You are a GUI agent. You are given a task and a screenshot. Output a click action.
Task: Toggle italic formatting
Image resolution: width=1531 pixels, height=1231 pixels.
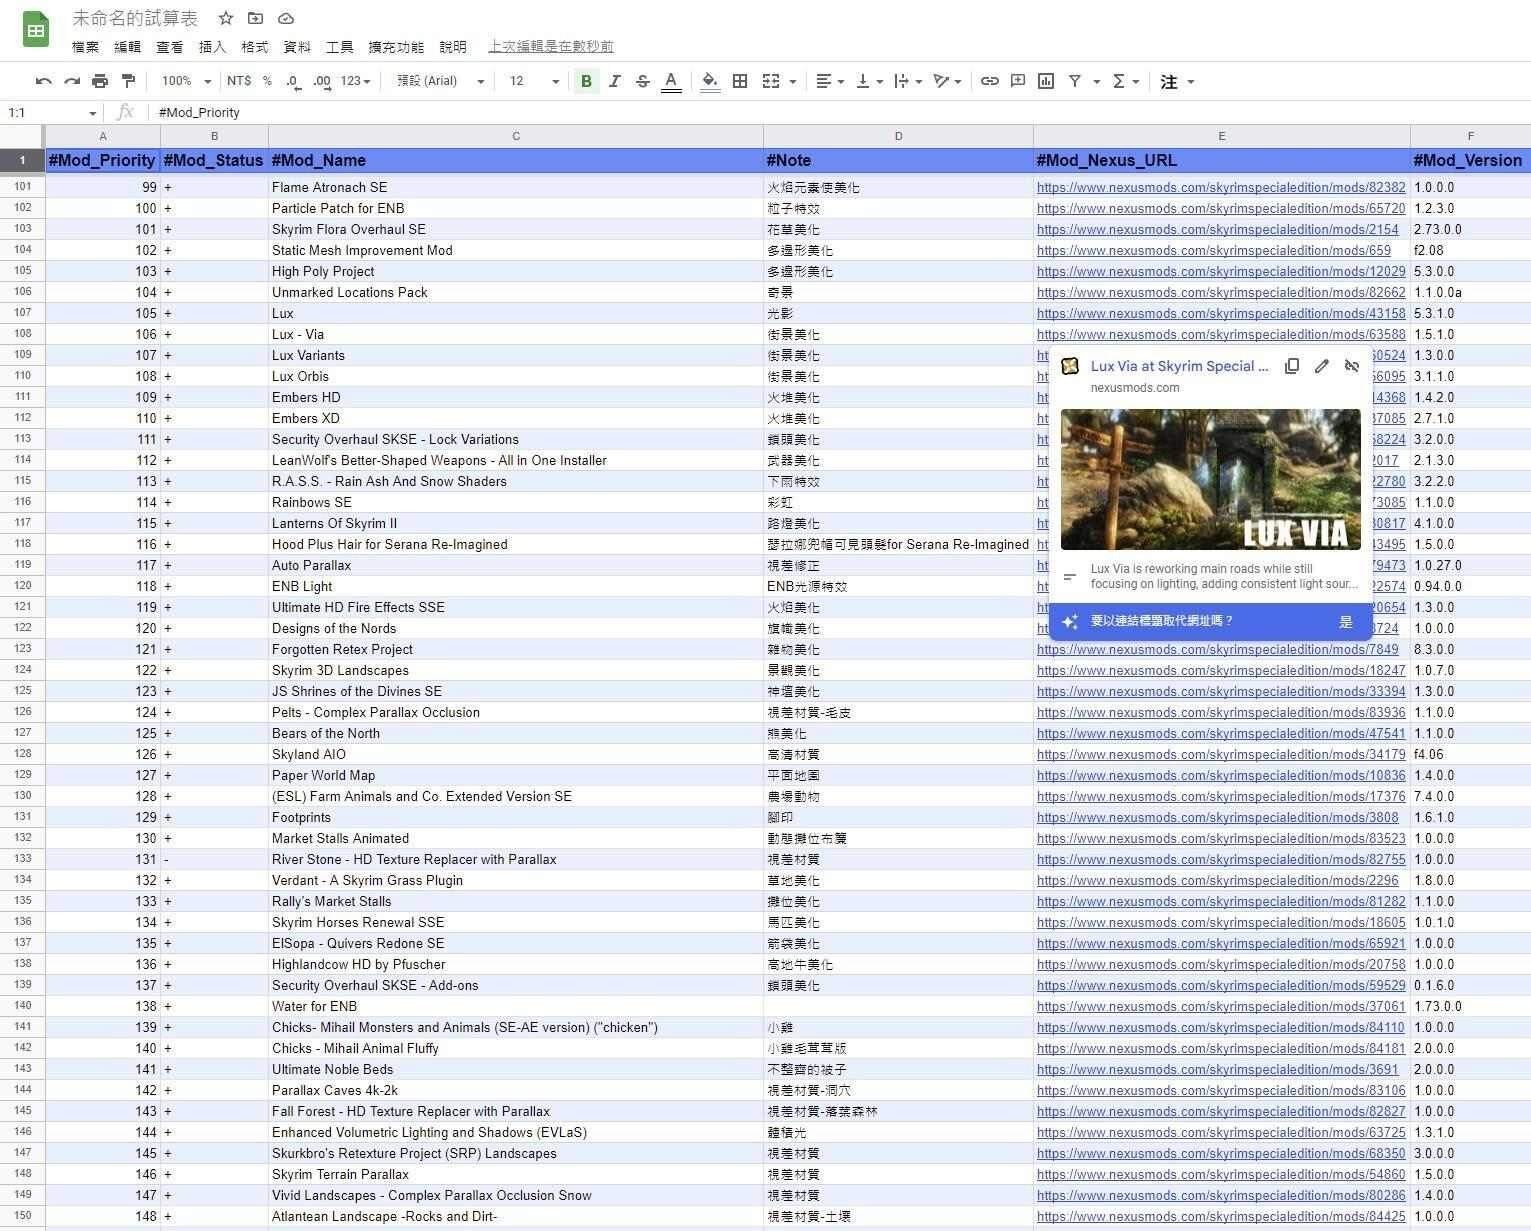pos(614,81)
